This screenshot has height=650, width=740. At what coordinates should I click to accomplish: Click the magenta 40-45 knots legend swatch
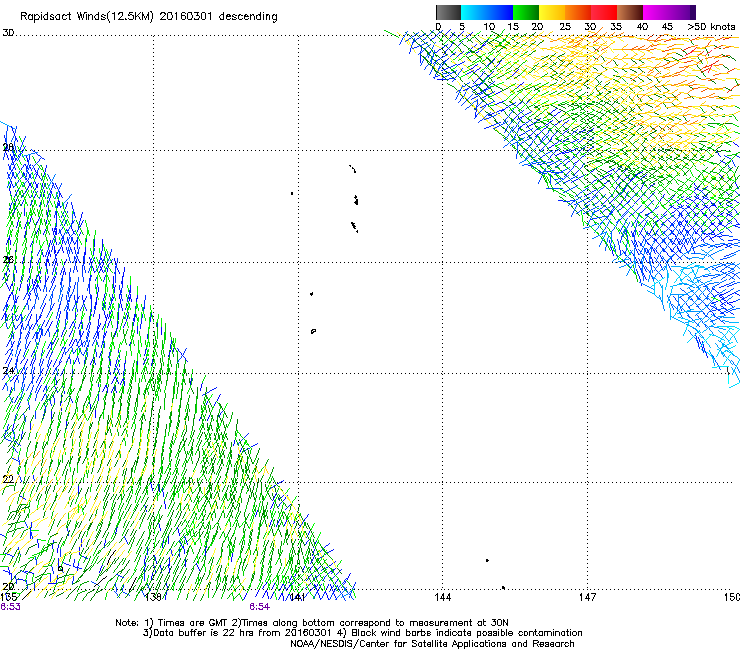(656, 12)
